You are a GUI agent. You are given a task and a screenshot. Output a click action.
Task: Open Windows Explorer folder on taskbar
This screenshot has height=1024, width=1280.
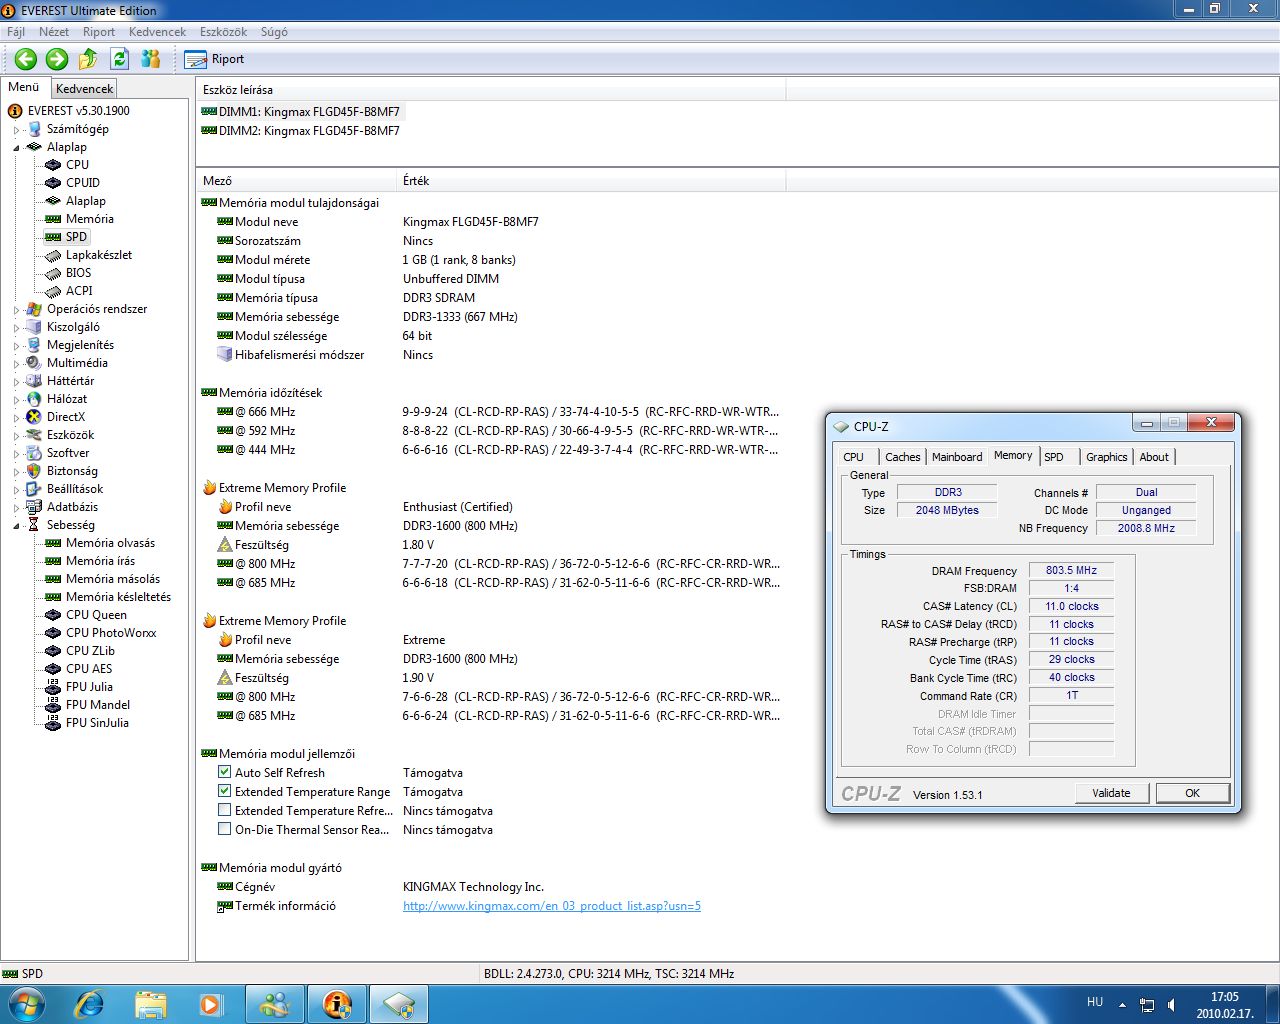click(150, 1004)
